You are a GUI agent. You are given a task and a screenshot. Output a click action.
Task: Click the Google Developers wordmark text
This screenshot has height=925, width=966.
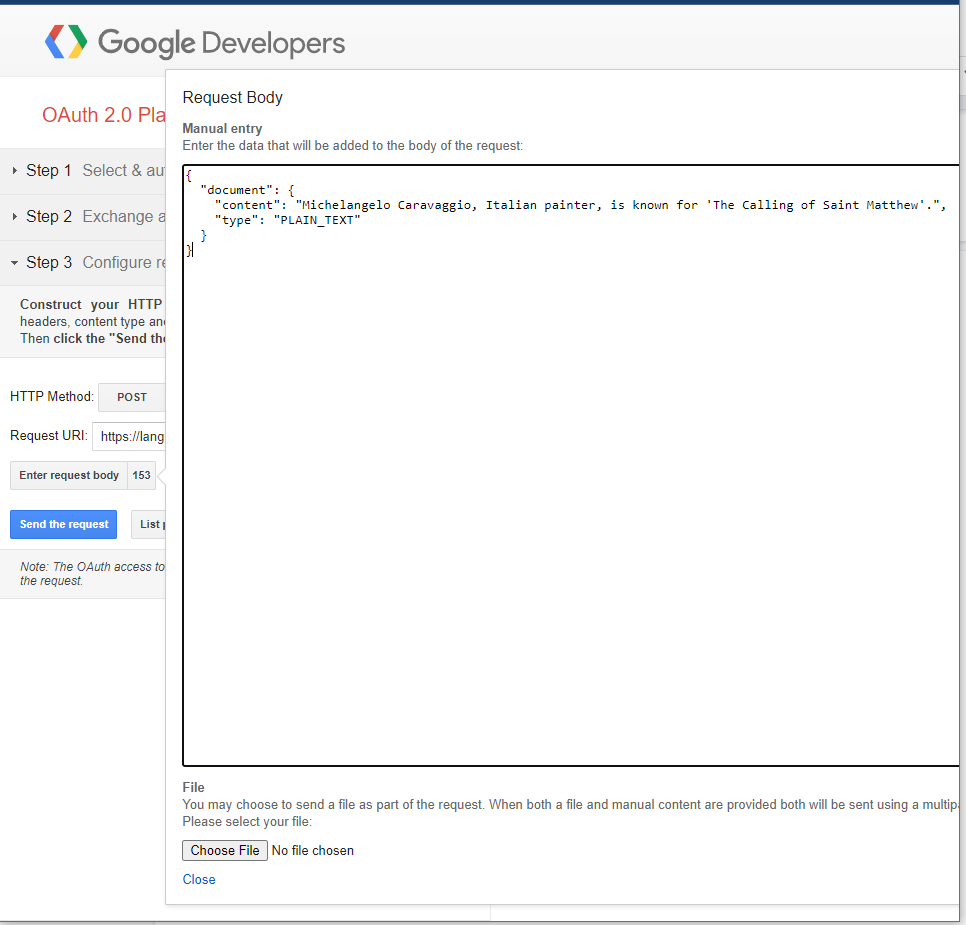coord(221,43)
